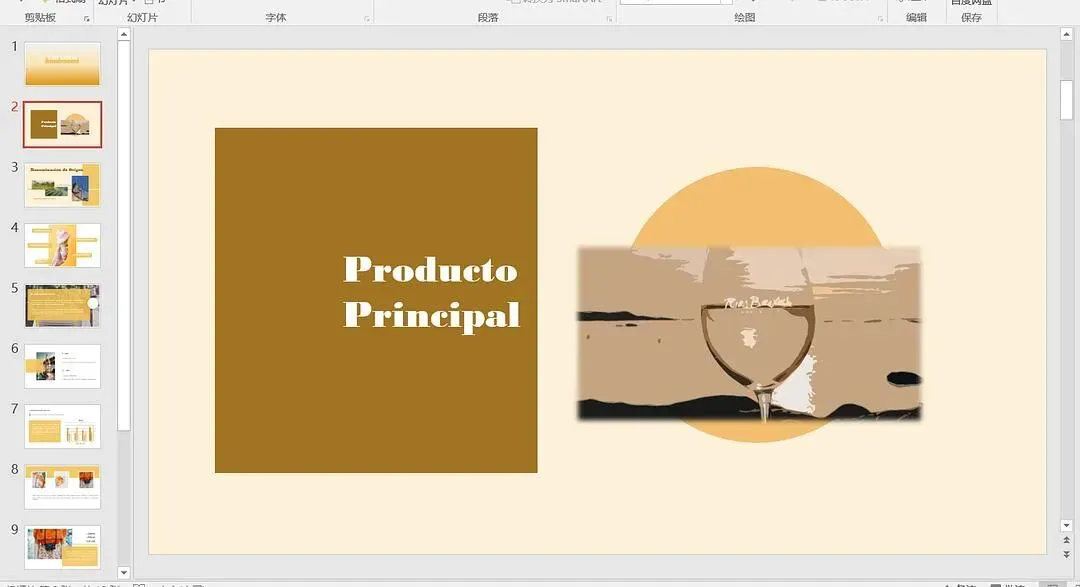Click the thumbnail panel scrollbar thumb
This screenshot has height=587, width=1080.
coord(124,236)
